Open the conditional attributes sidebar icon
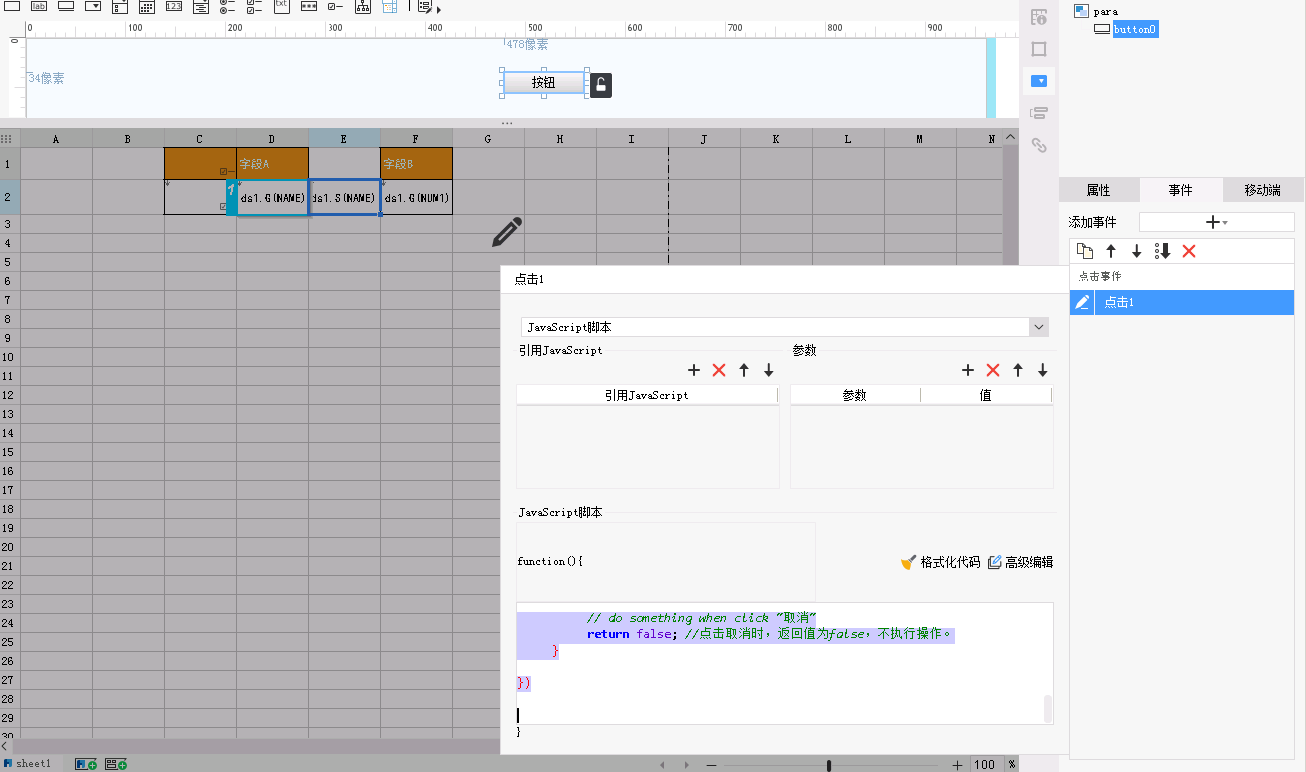1306x772 pixels. (1039, 113)
